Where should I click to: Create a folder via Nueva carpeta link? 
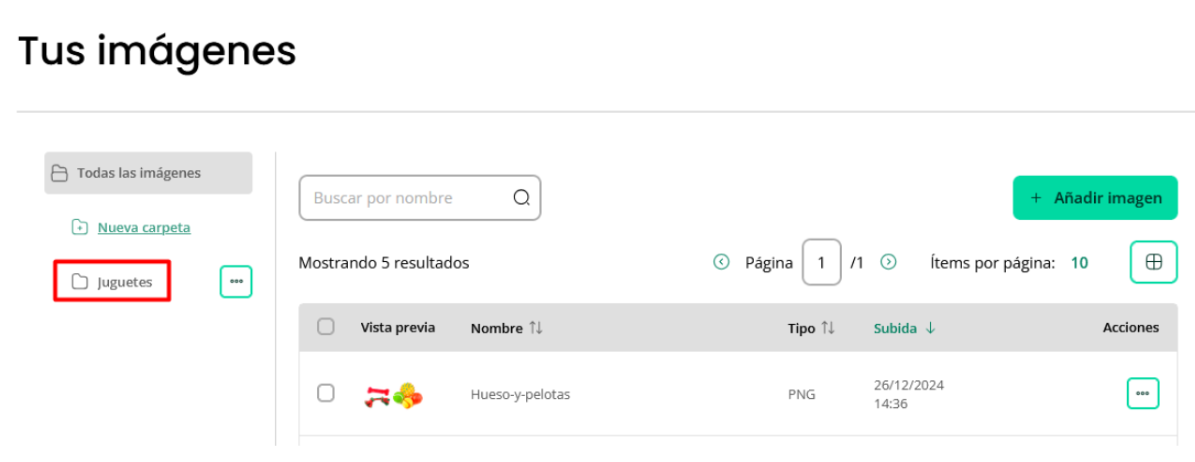(144, 227)
